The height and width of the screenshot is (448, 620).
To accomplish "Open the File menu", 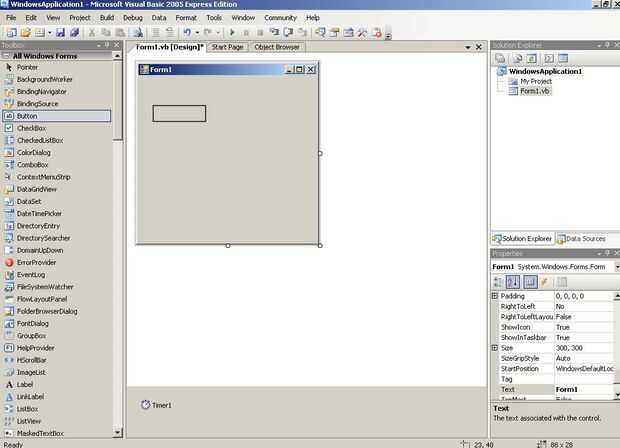I will 11,18.
